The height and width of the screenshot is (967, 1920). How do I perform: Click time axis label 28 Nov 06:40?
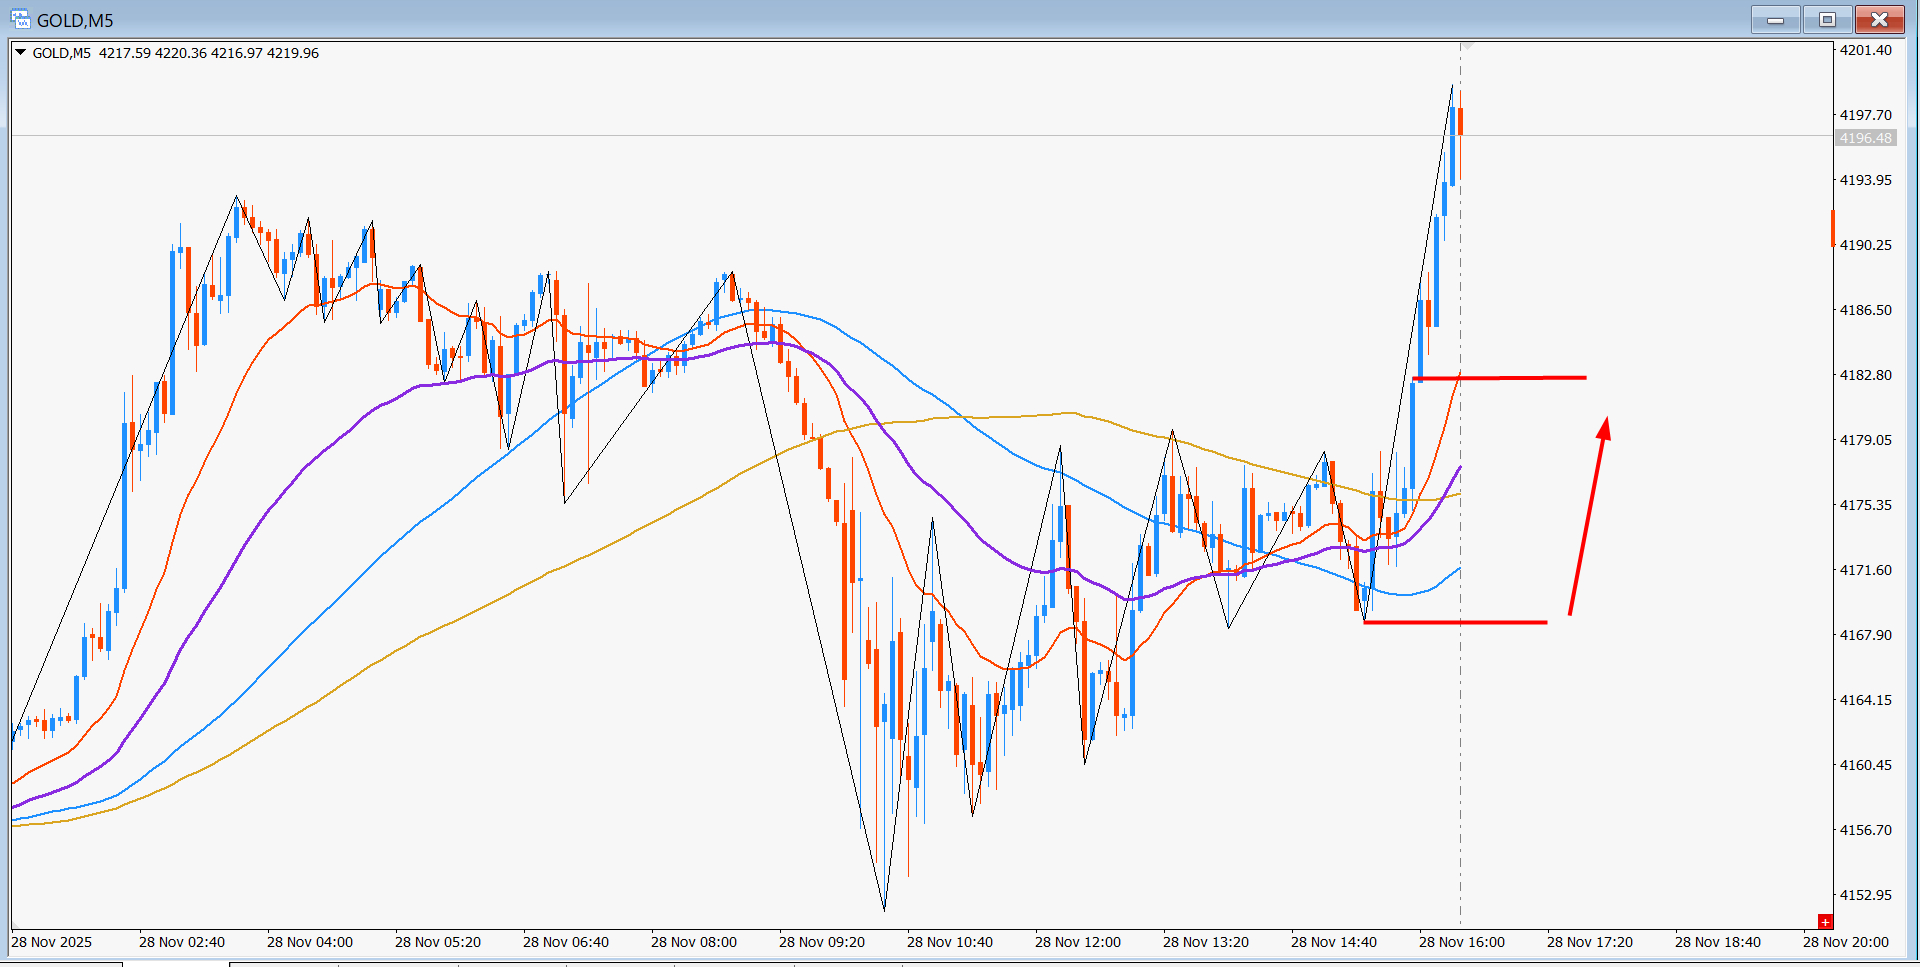566,942
